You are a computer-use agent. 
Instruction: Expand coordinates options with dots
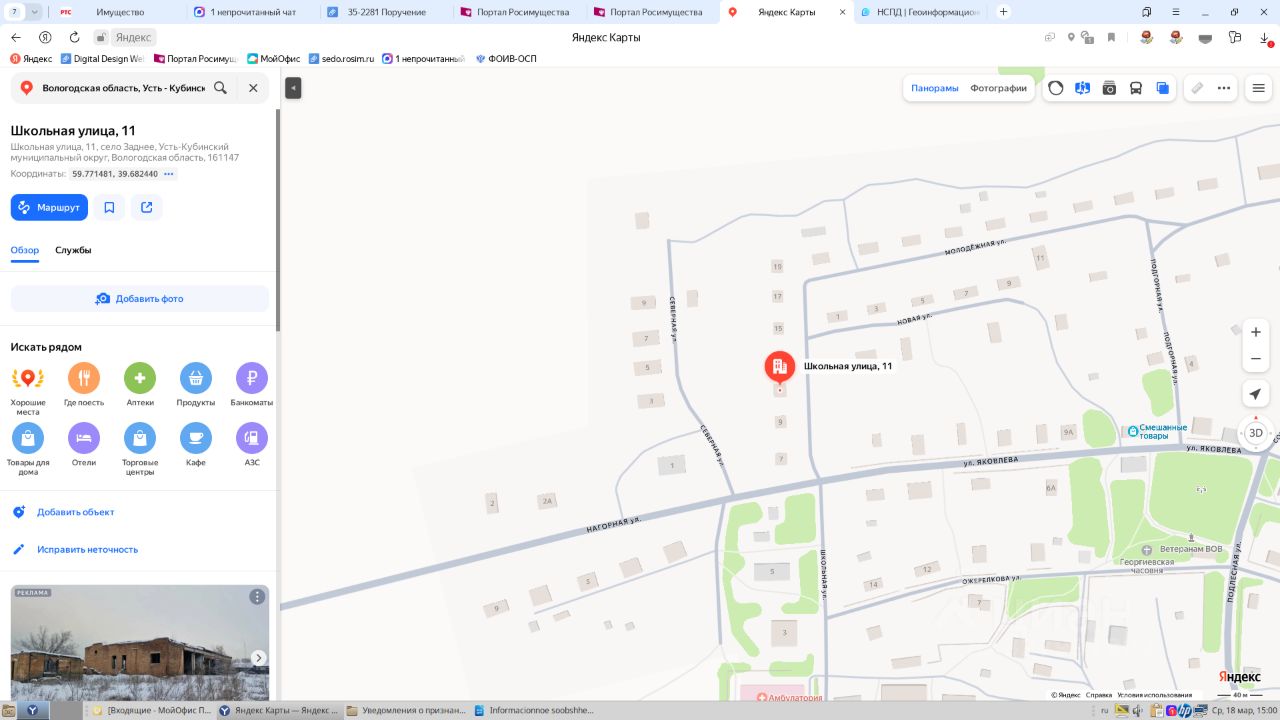click(169, 174)
